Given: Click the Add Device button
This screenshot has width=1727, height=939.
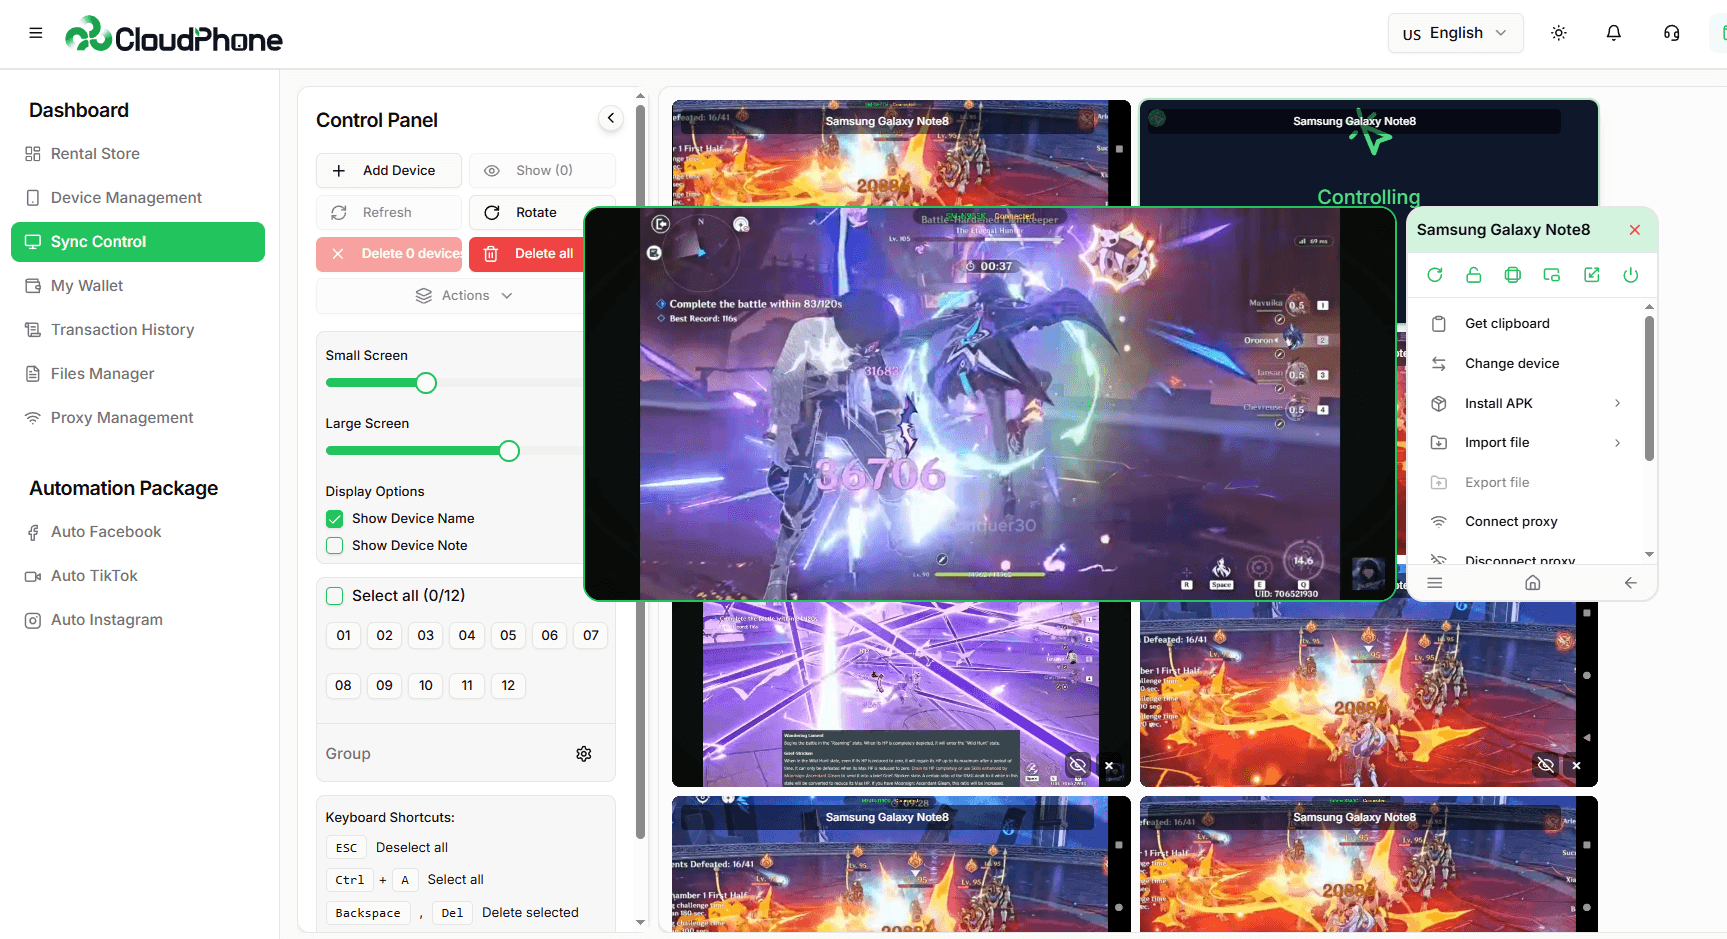Looking at the screenshot, I should (x=388, y=170).
